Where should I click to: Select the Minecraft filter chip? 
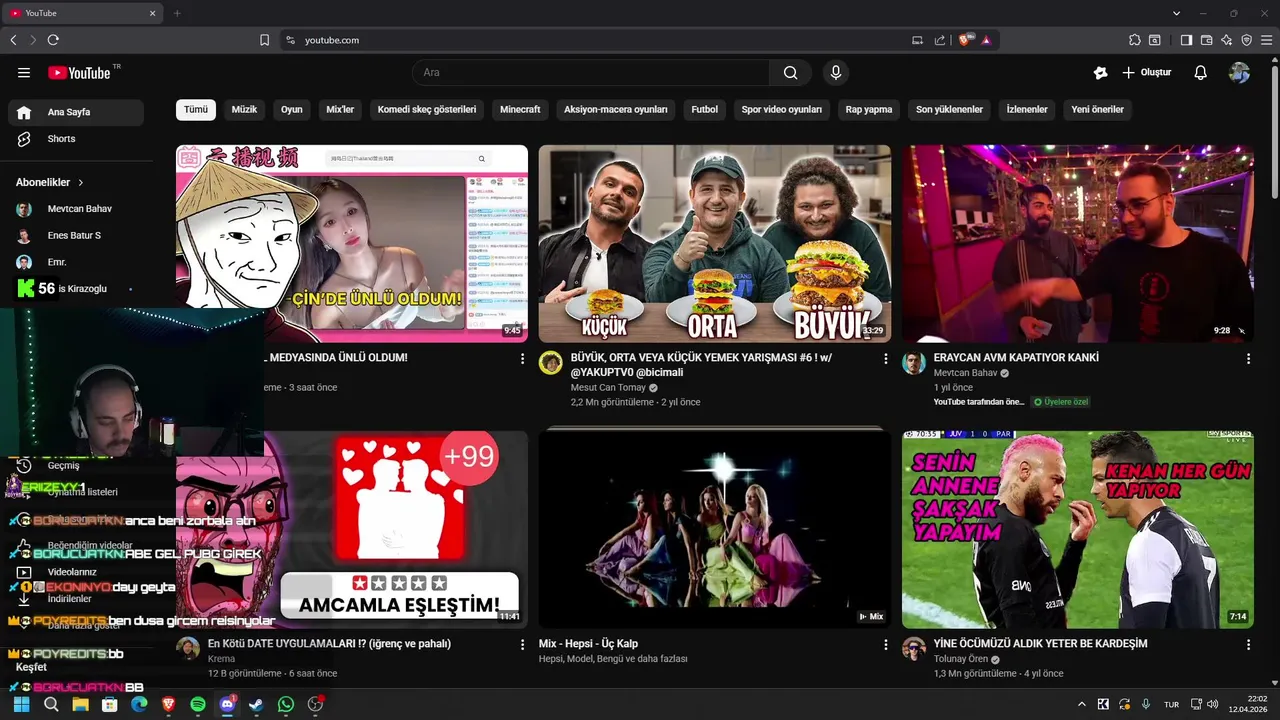tap(520, 109)
